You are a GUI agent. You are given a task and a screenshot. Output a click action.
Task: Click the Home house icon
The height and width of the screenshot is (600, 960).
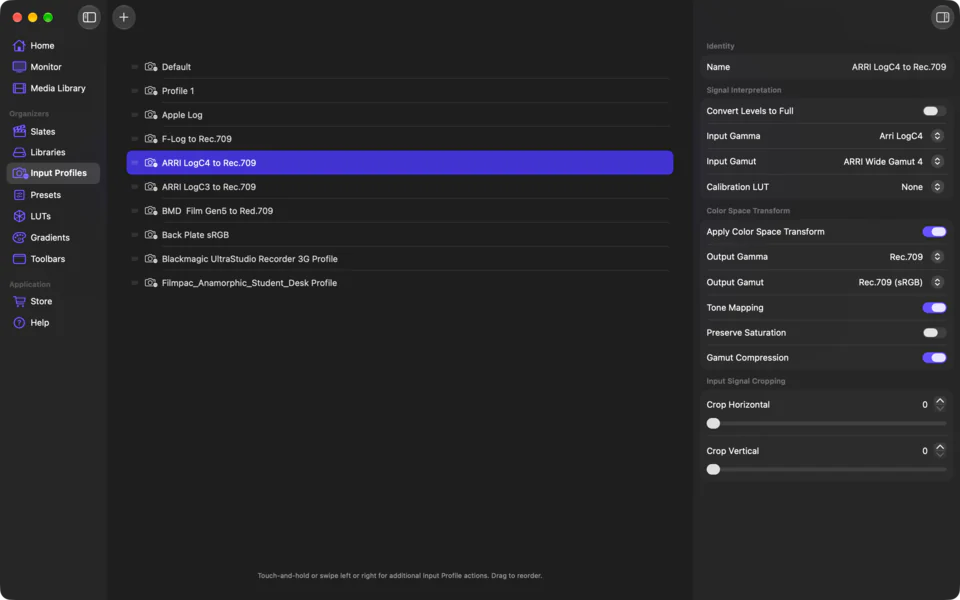tap(20, 45)
